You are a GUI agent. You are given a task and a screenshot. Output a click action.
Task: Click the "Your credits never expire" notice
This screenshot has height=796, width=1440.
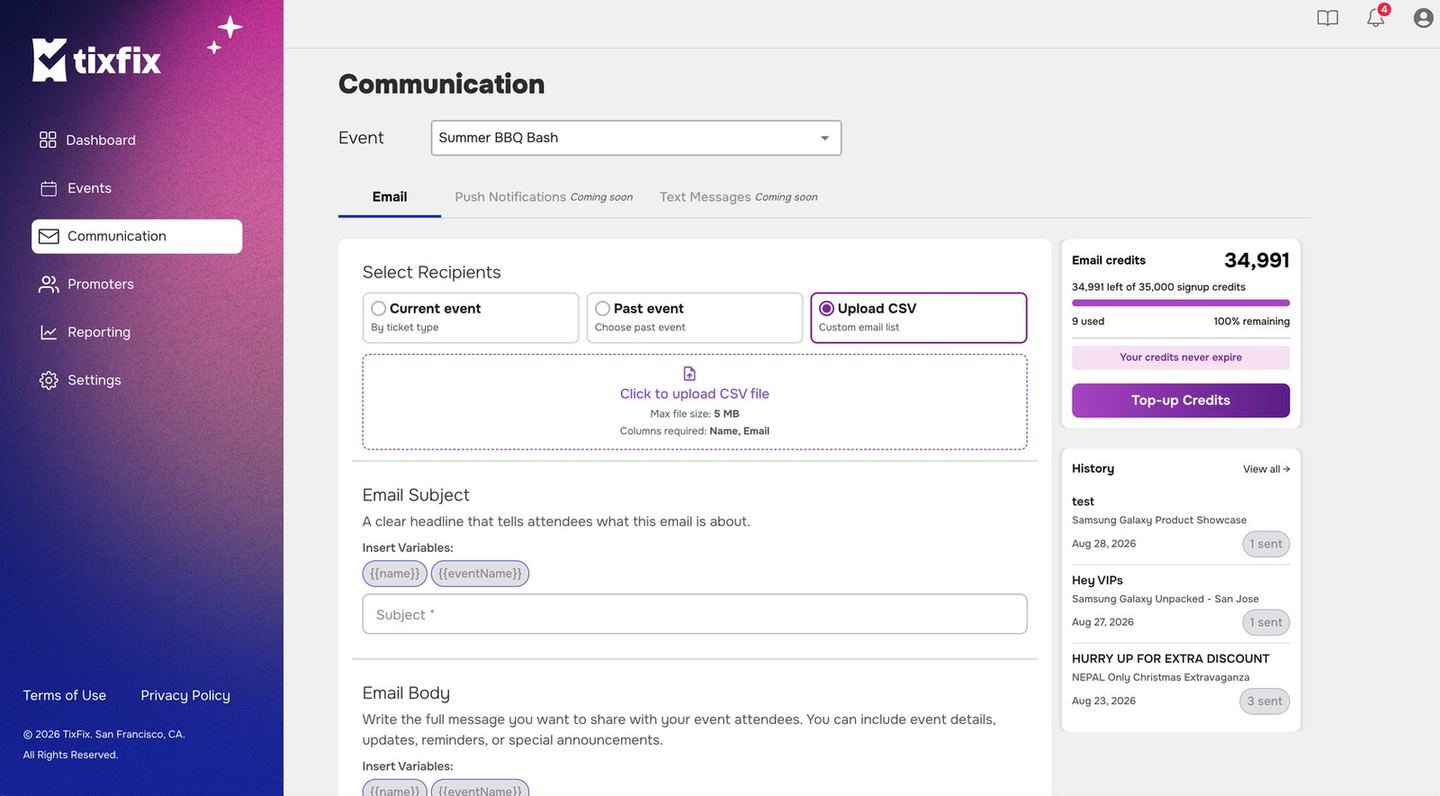coord(1181,357)
